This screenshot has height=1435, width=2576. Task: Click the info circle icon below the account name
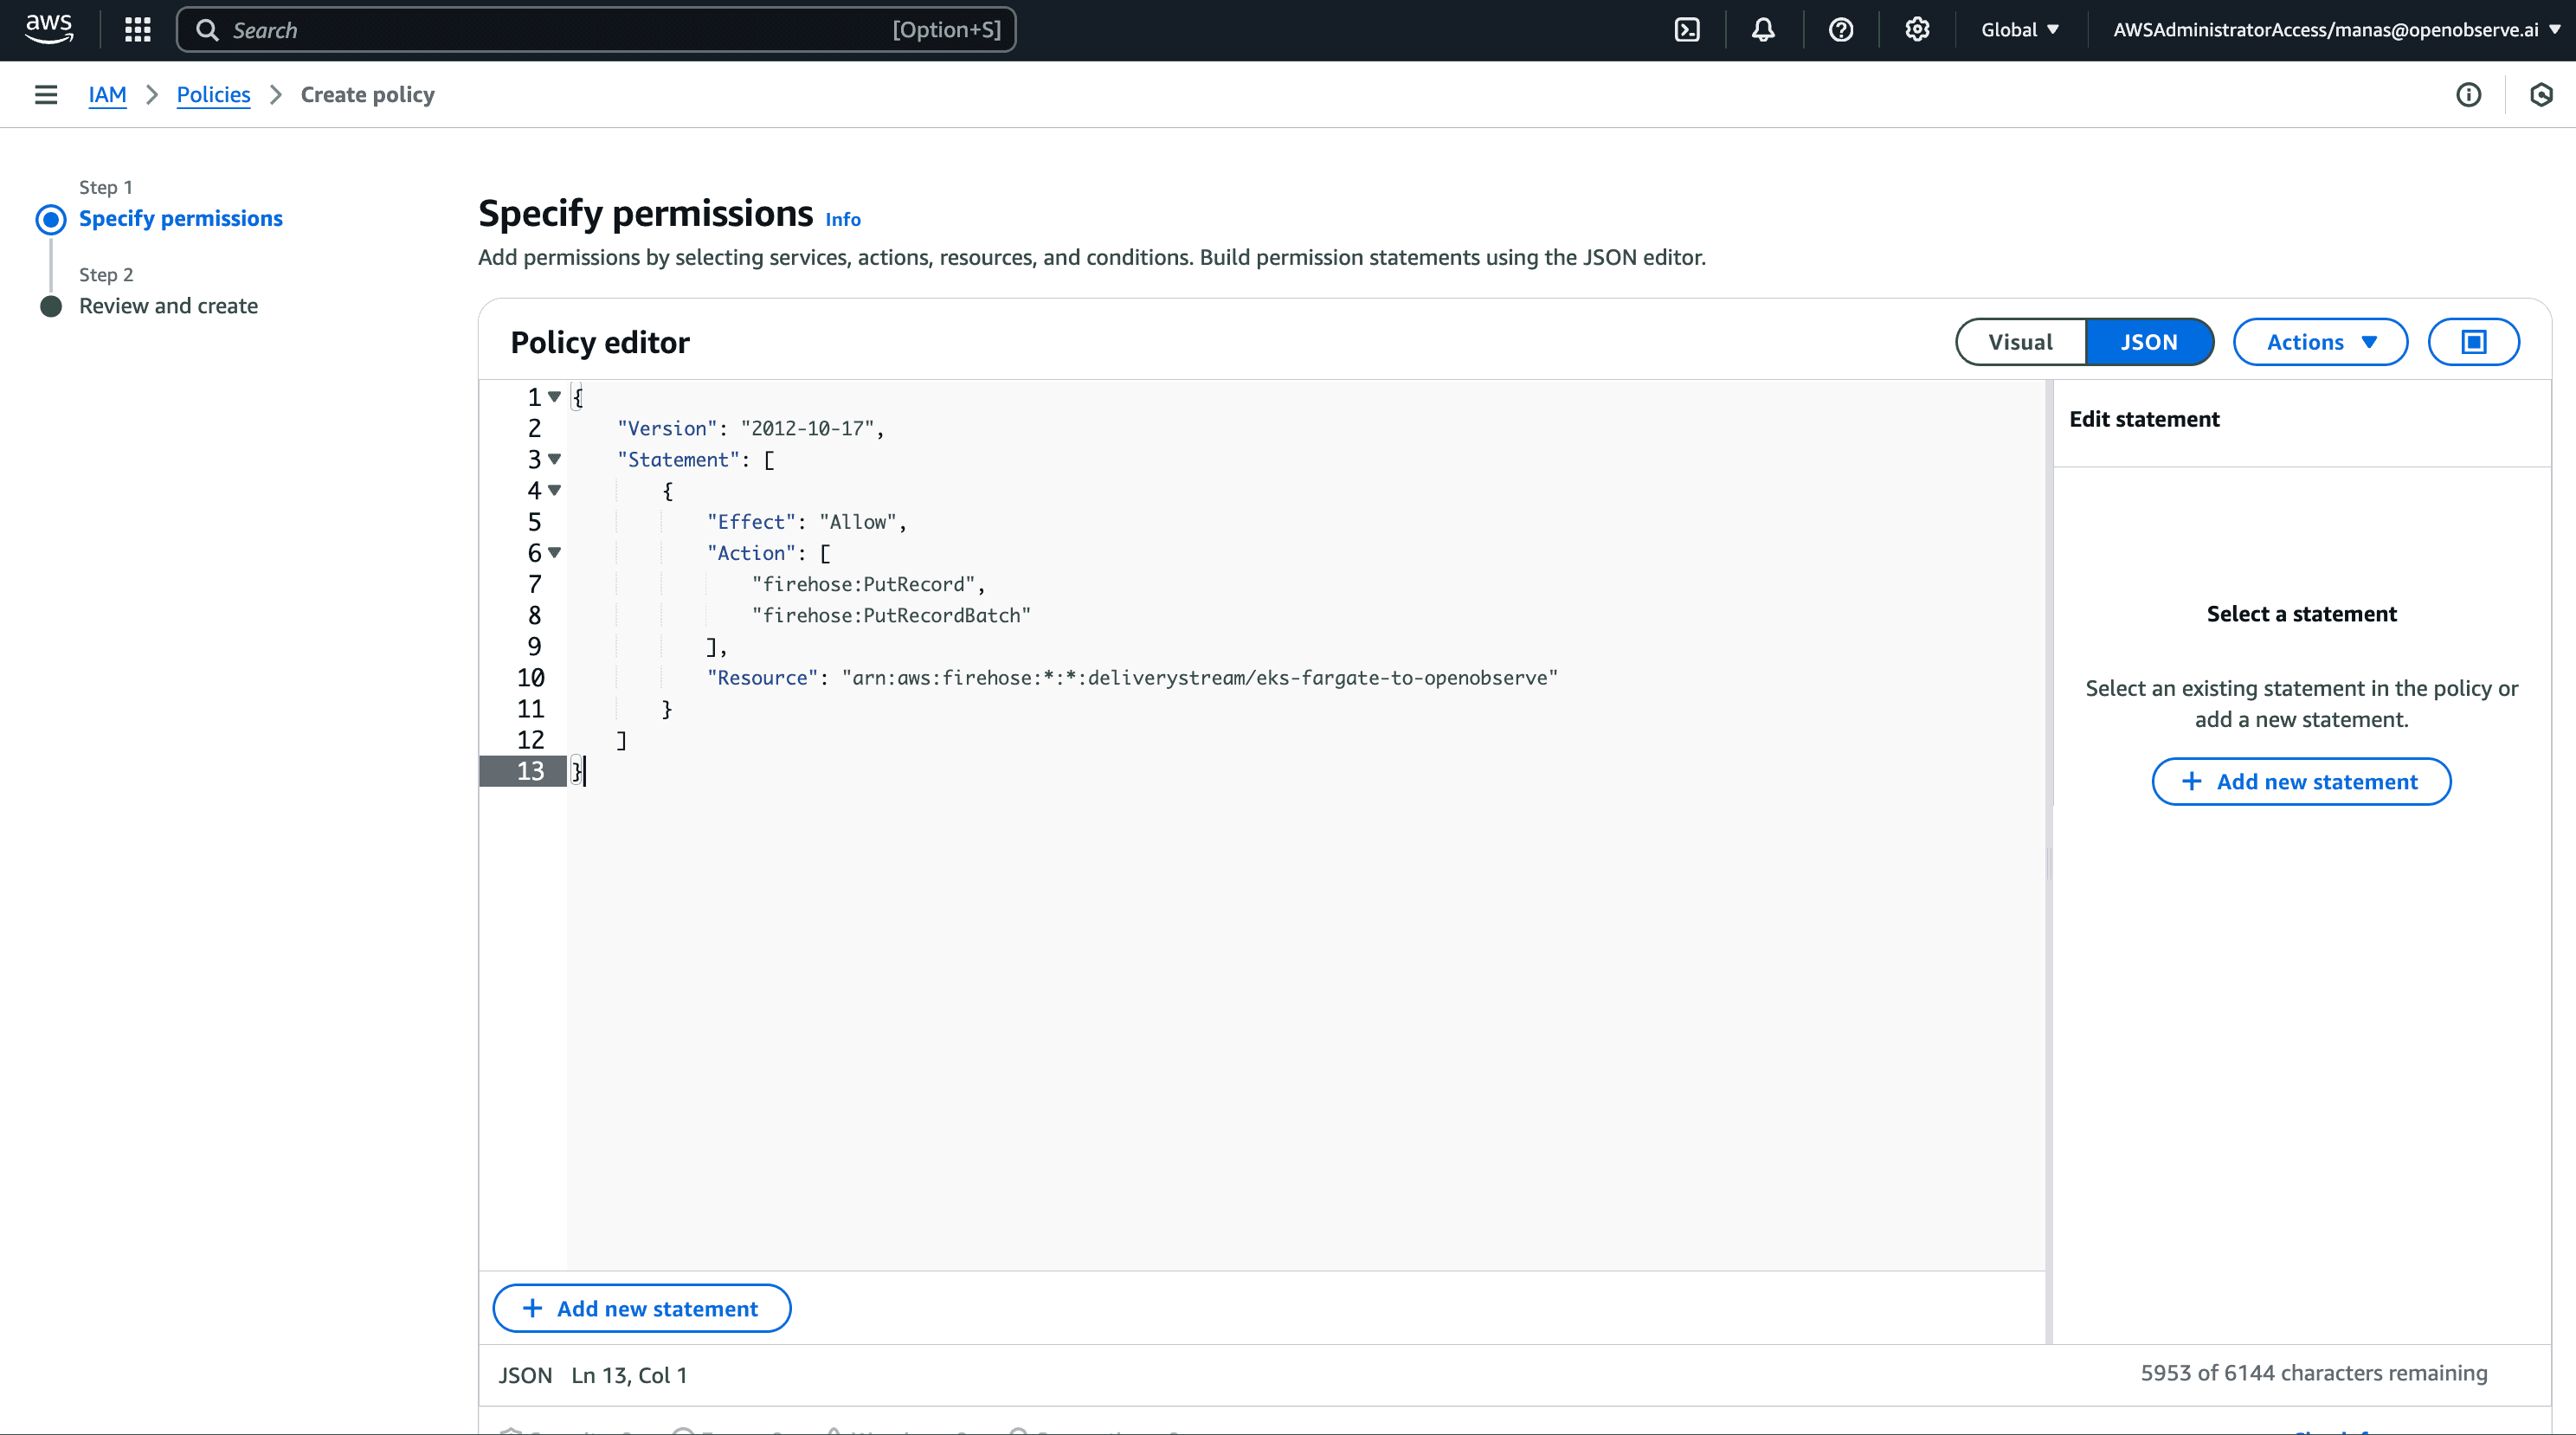[x=2468, y=95]
